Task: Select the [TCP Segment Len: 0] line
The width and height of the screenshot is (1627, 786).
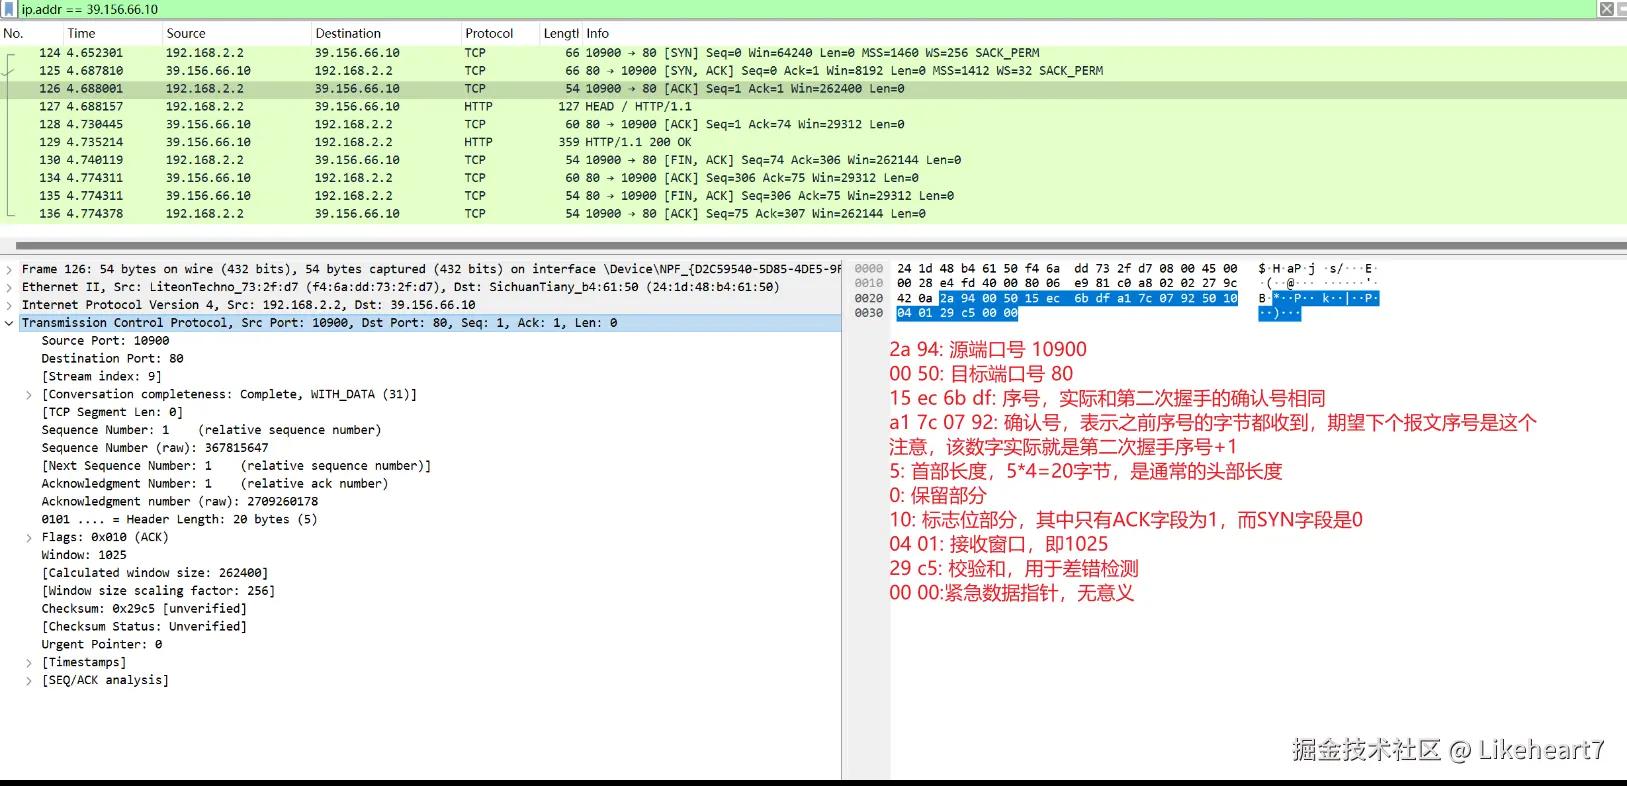Action: (x=112, y=413)
